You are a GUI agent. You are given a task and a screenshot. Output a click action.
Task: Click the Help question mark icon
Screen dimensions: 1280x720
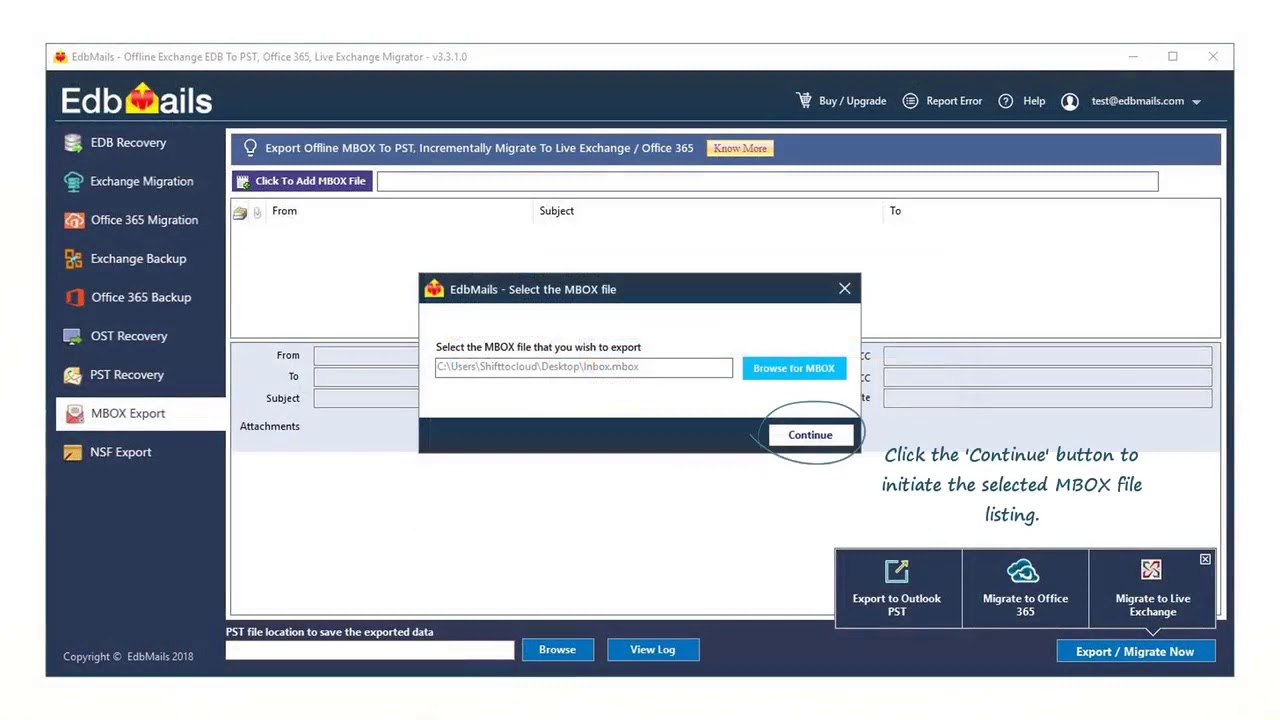1006,101
